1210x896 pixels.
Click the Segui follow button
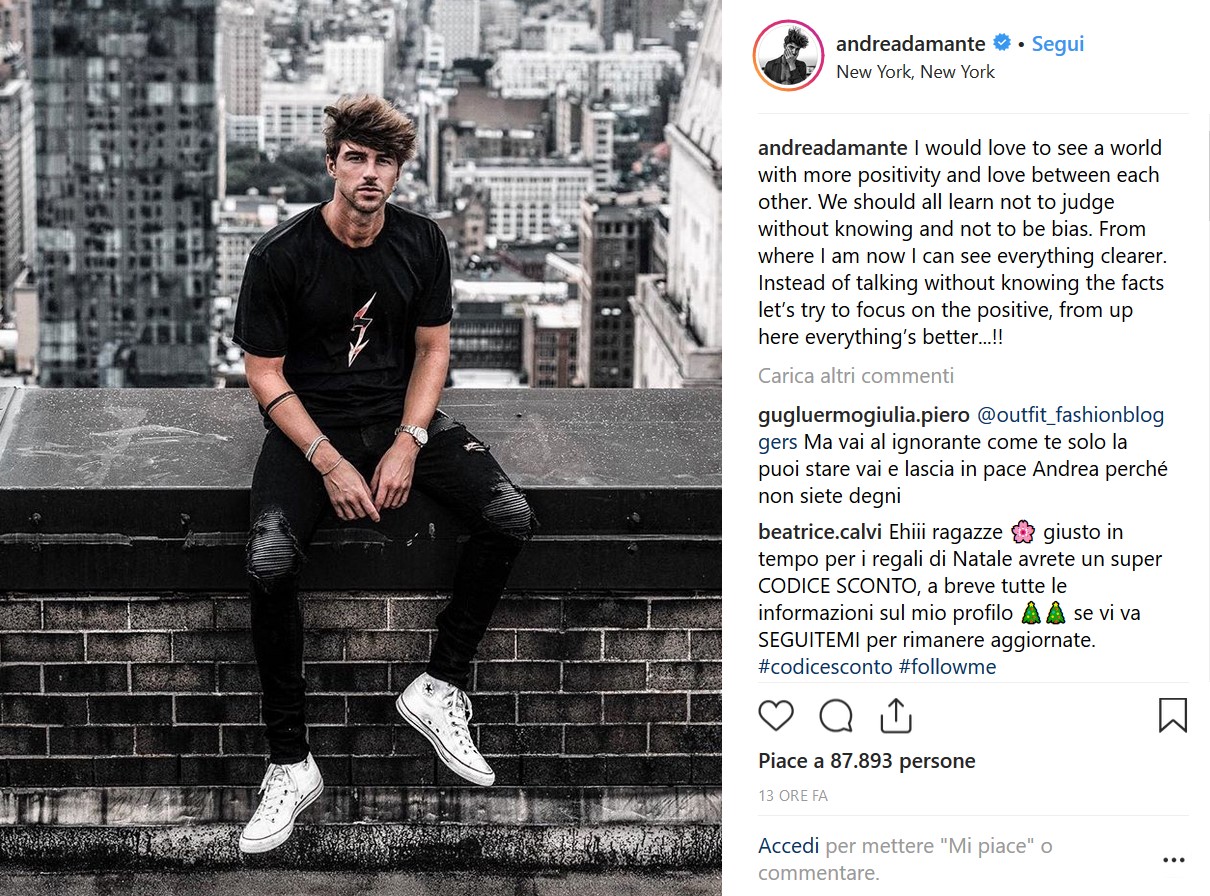tap(1057, 44)
